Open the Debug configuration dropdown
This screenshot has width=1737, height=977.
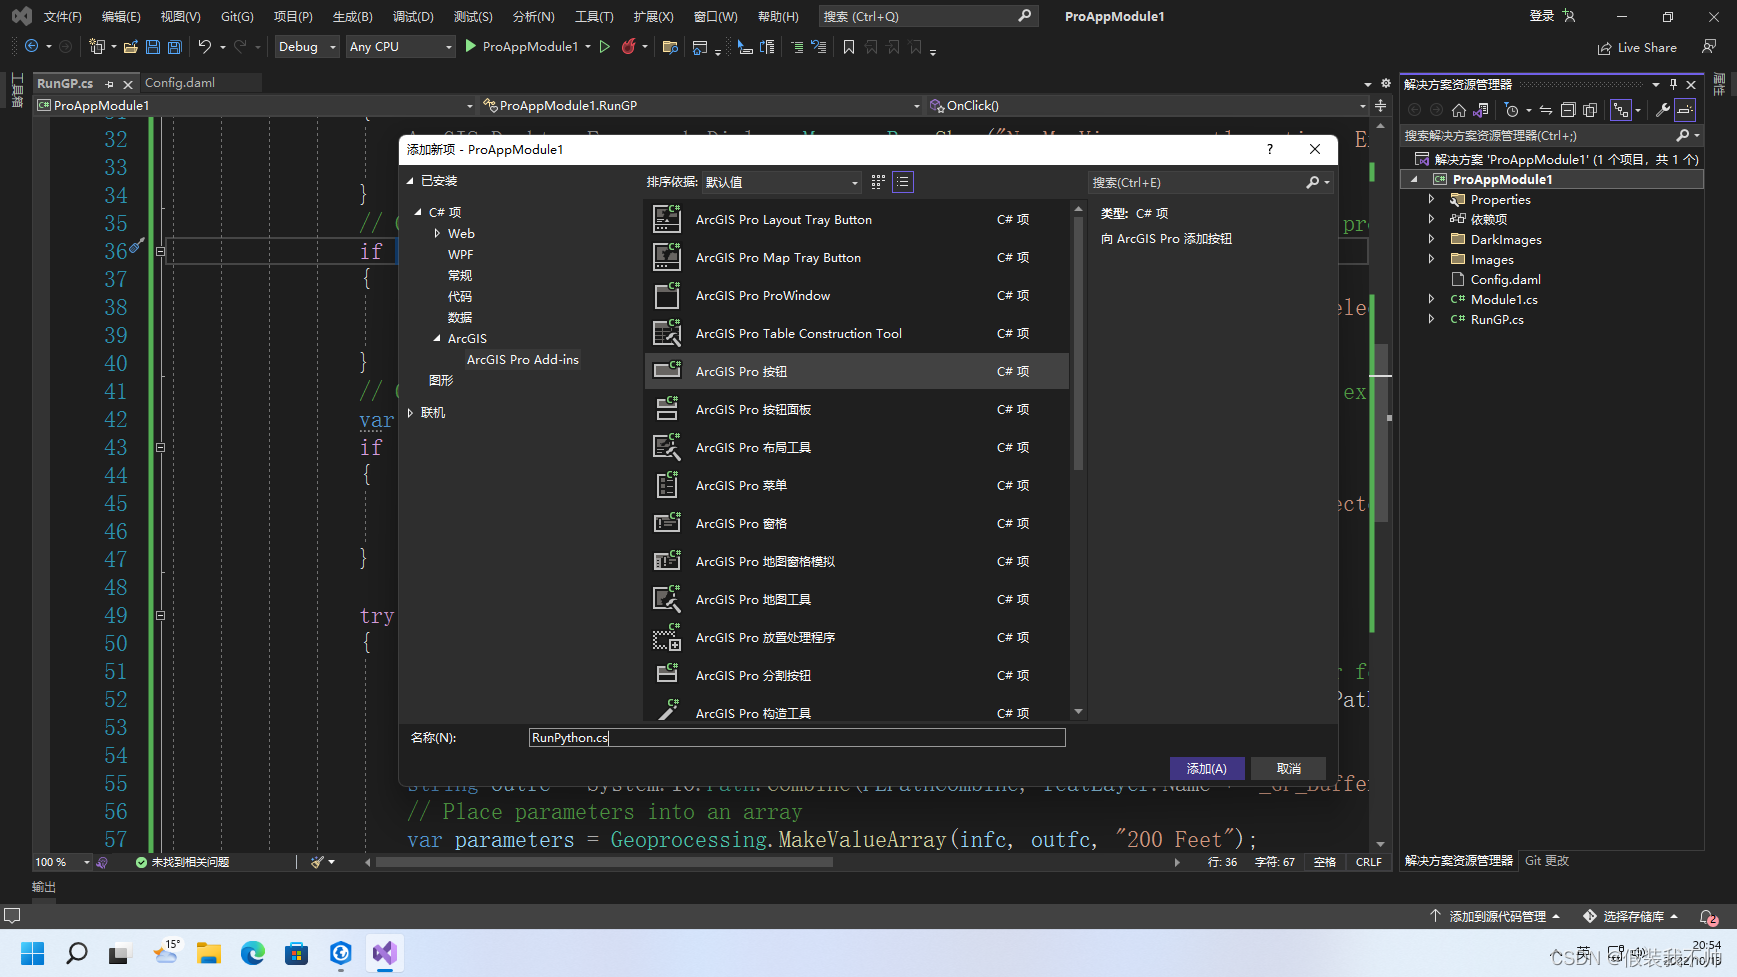point(307,47)
